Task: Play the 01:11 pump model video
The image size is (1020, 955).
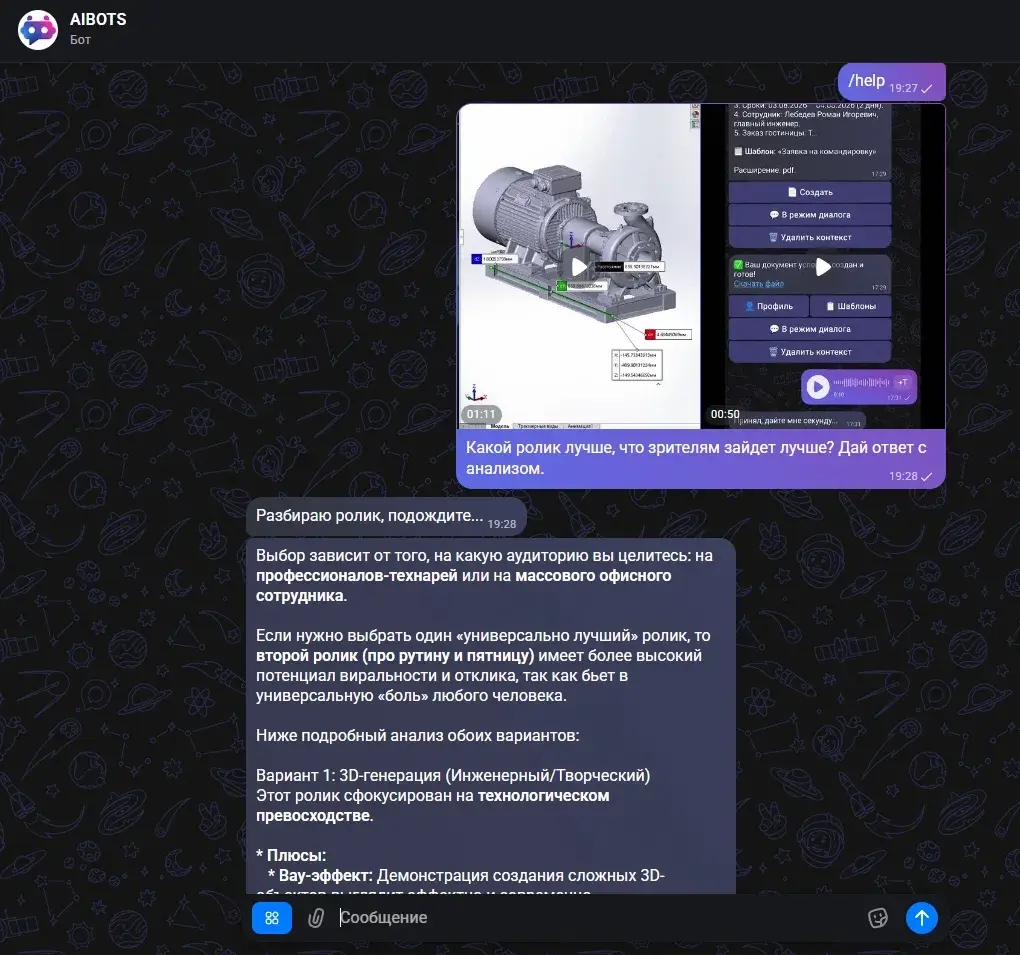Action: (579, 267)
